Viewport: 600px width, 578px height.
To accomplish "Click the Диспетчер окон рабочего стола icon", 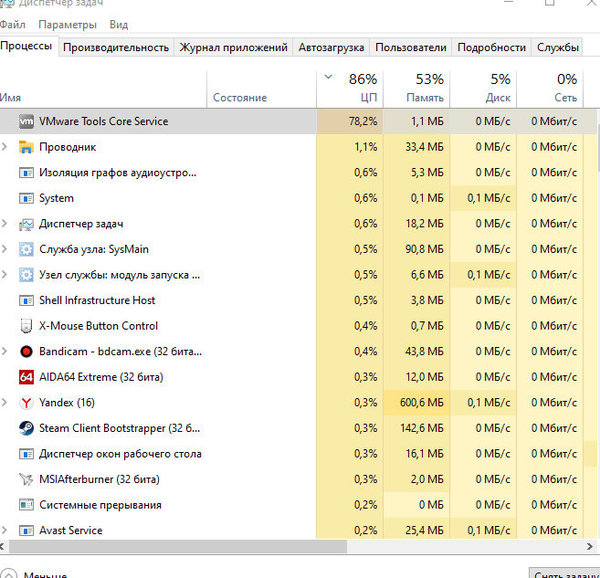I will coord(26,454).
